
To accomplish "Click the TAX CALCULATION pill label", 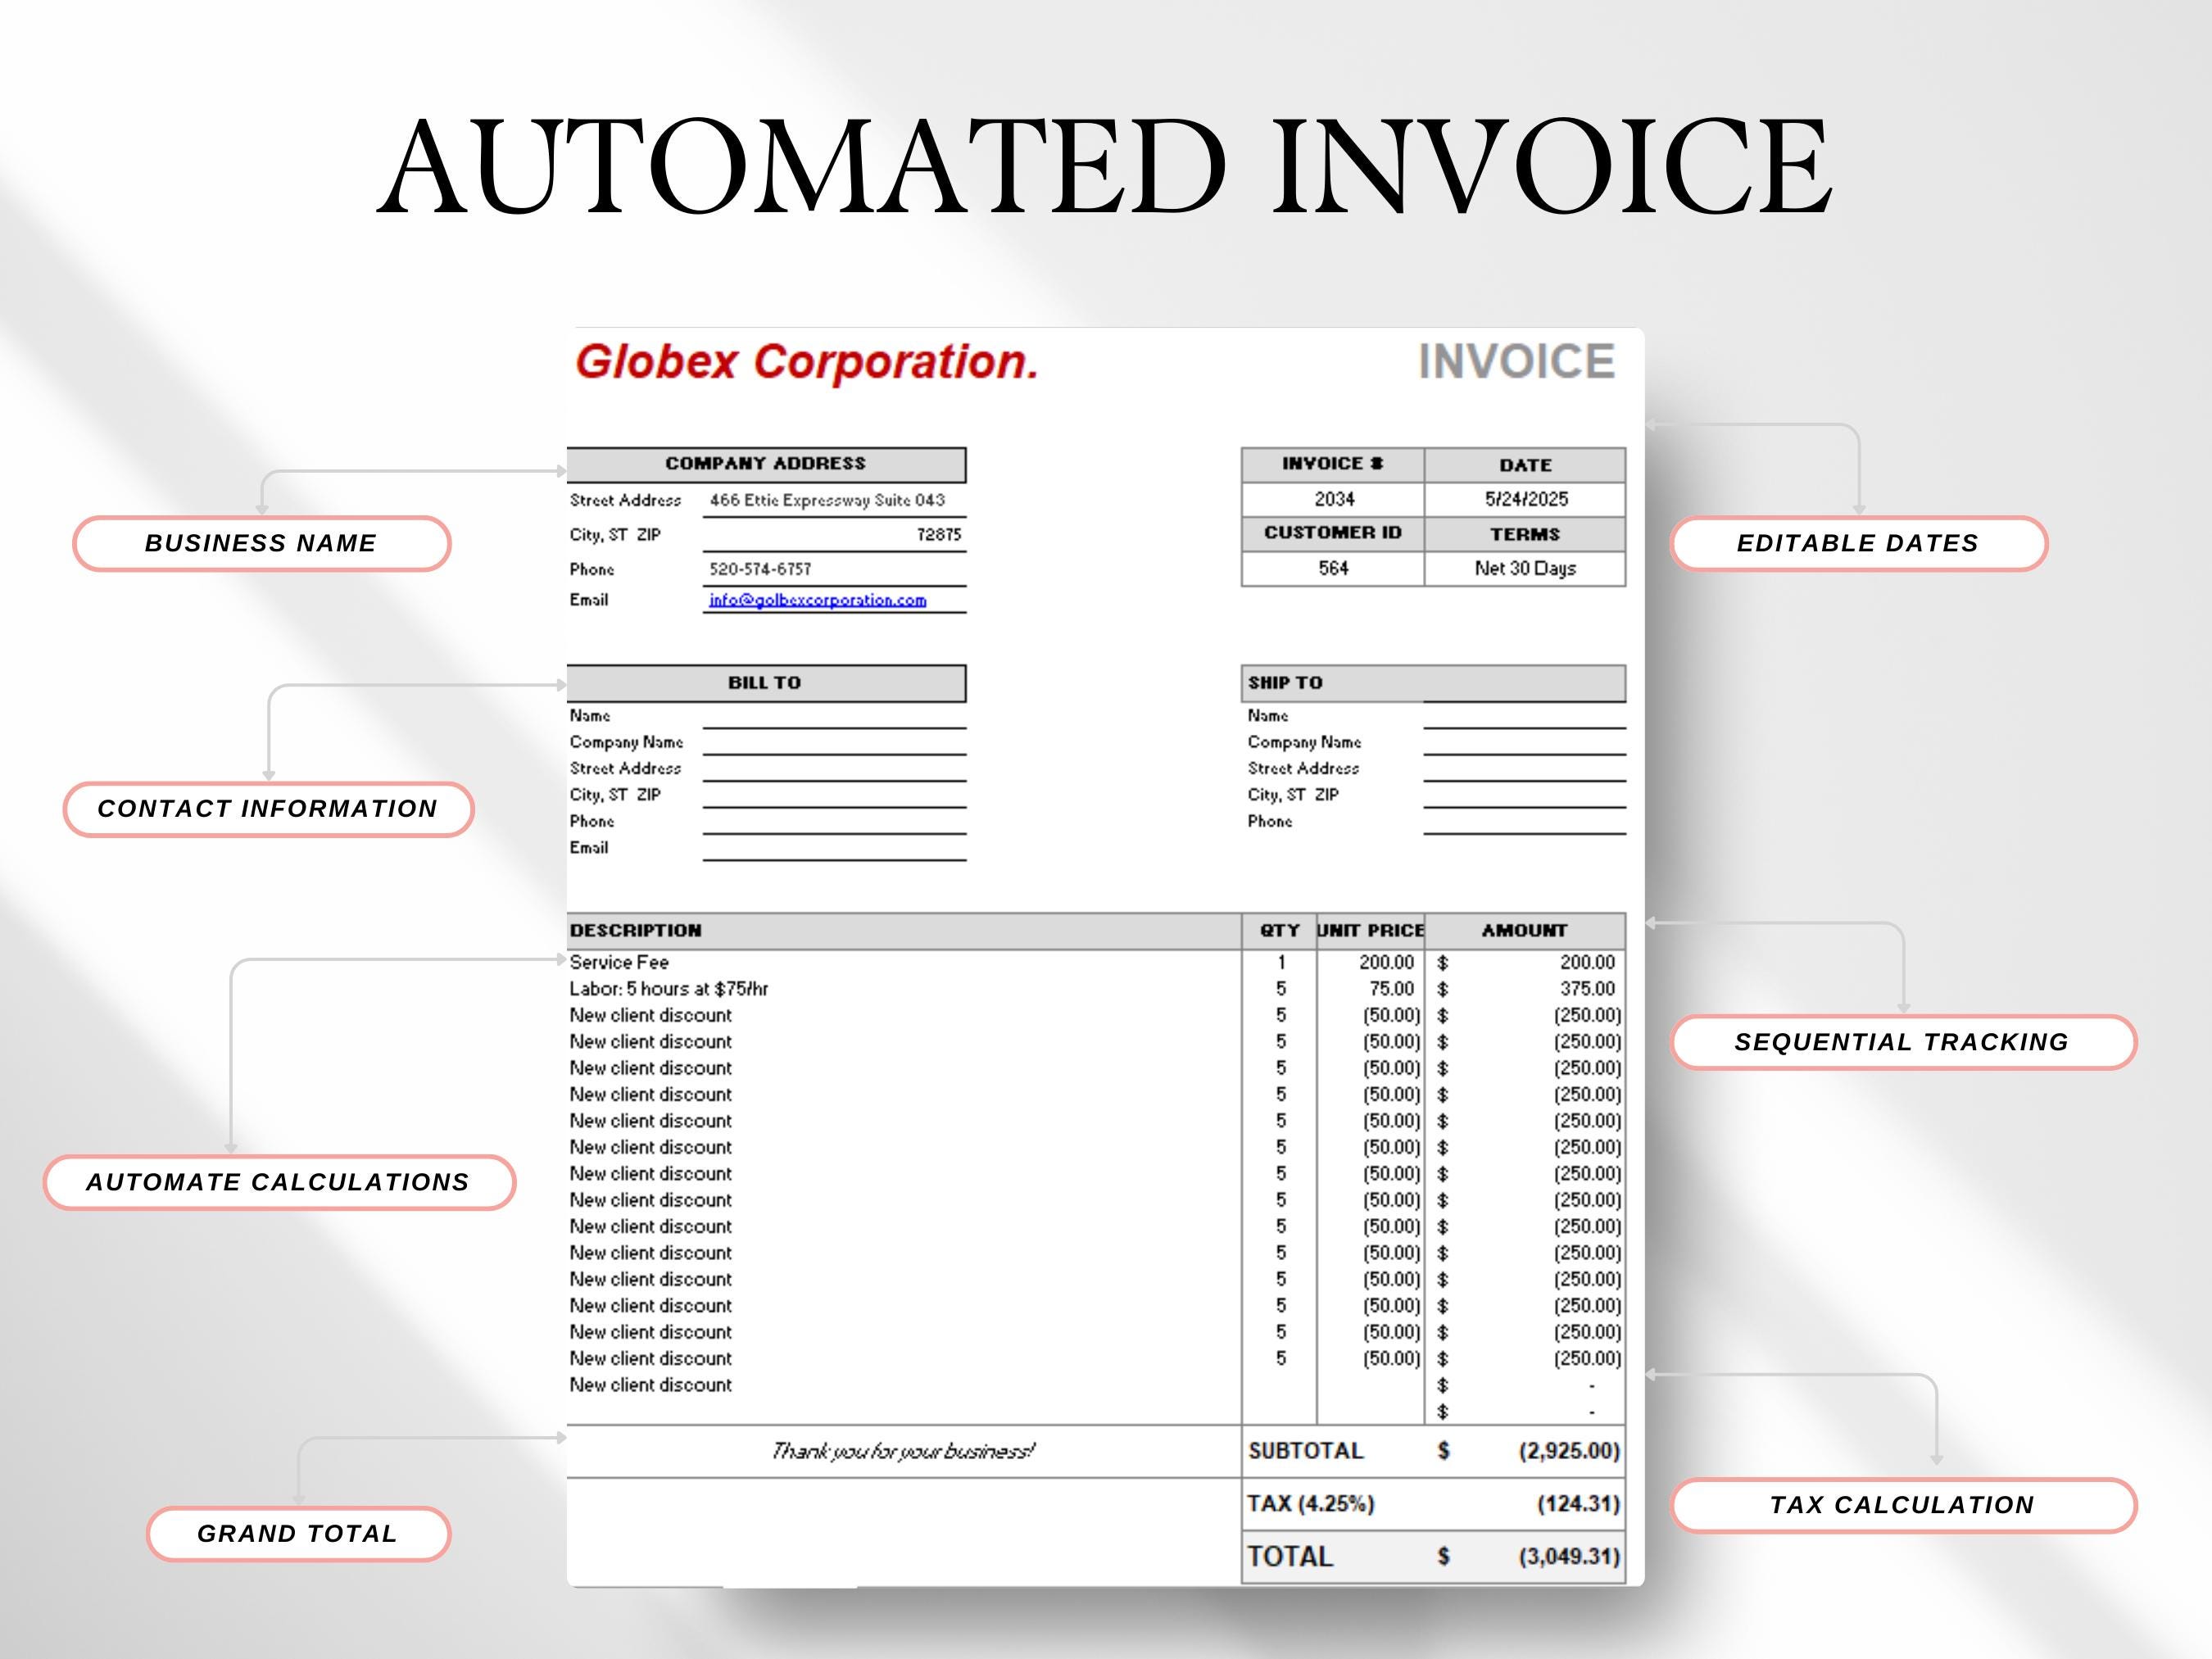I will [x=1902, y=1504].
